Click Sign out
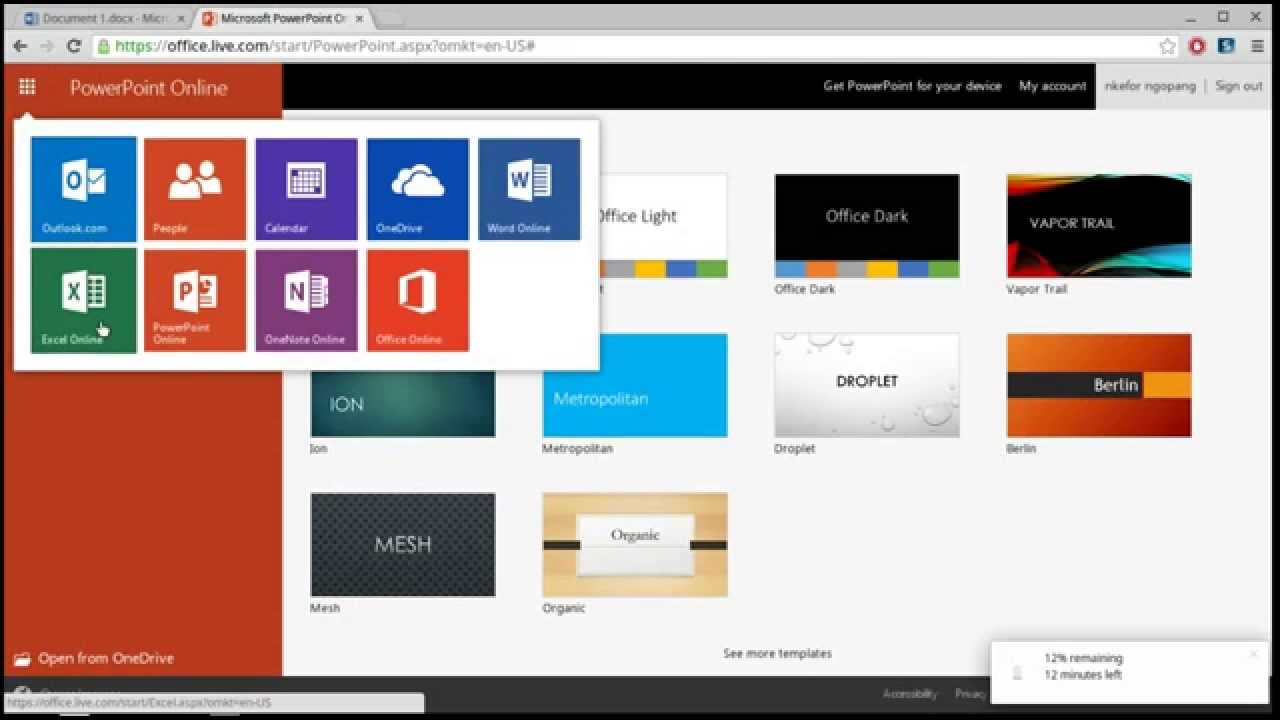Screen dimensions: 1280x720 point(1238,86)
